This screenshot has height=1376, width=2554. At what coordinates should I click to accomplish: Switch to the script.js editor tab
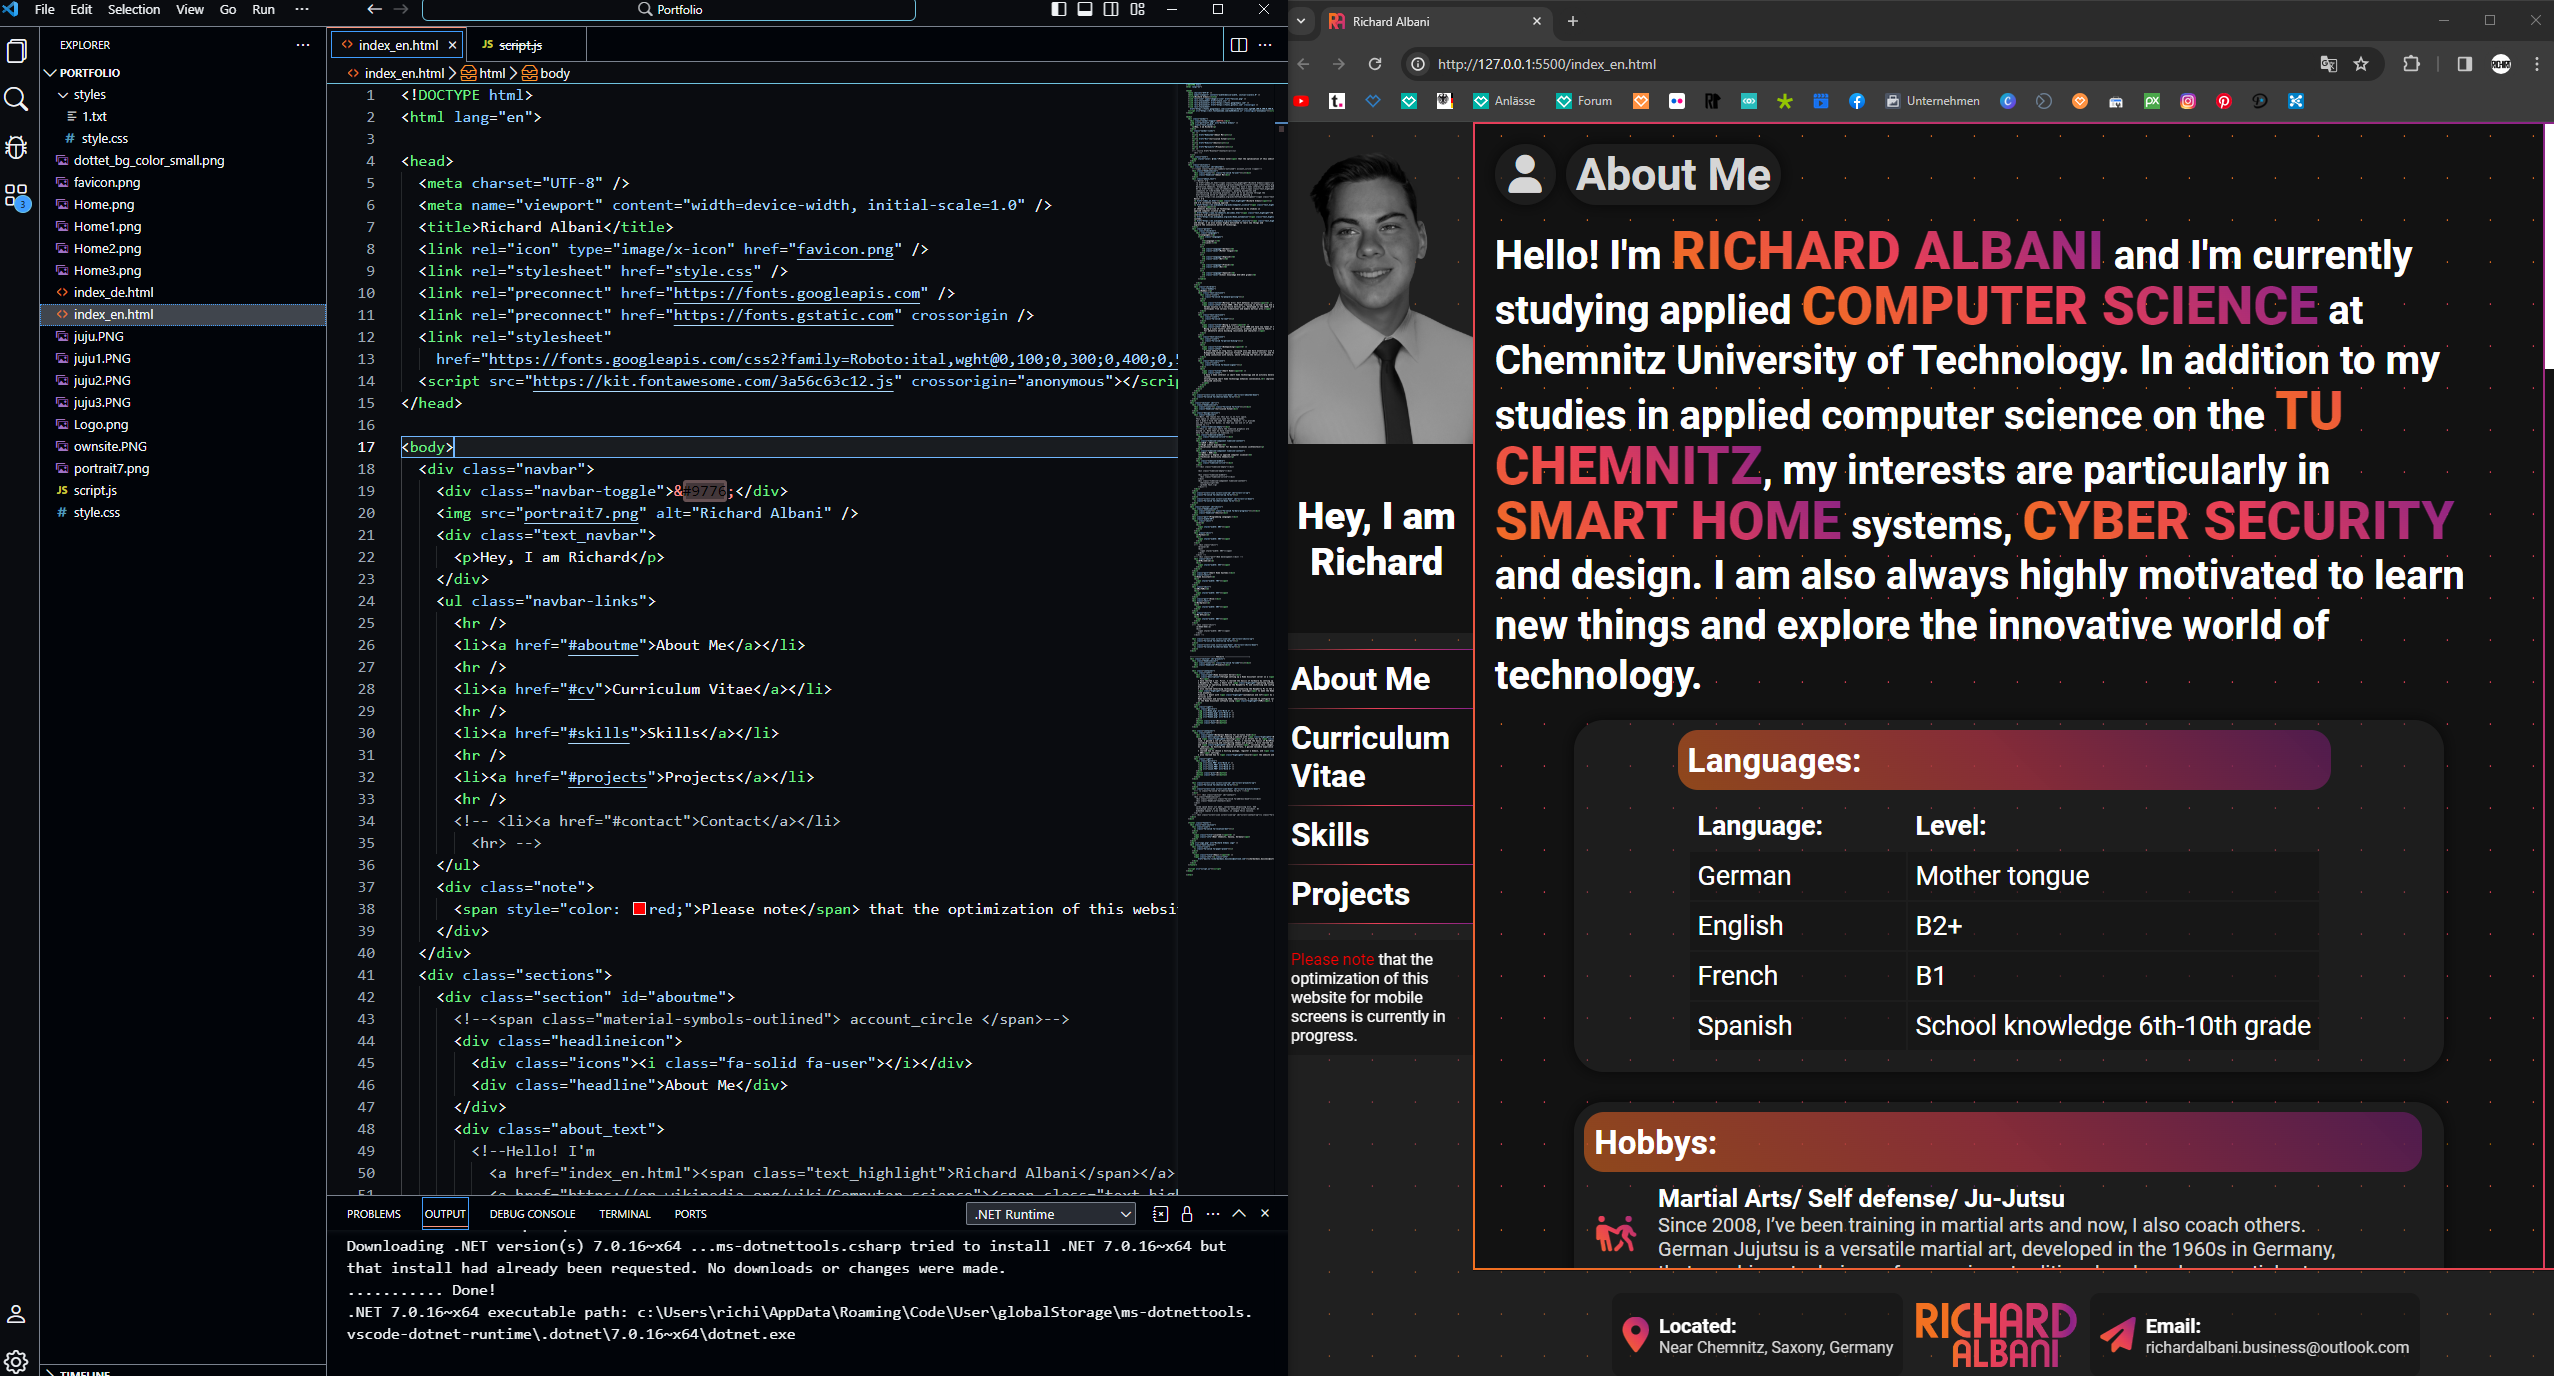519,45
